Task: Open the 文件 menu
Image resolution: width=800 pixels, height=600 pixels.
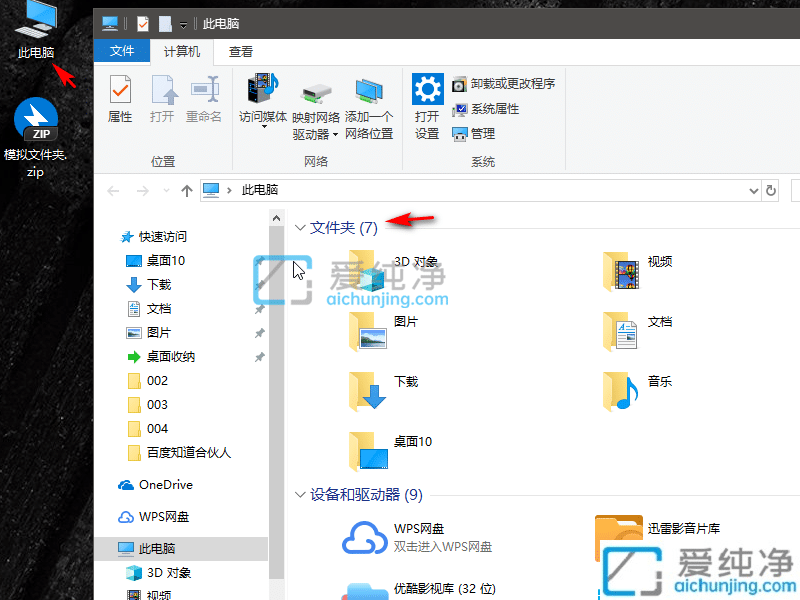Action: pyautogui.click(x=121, y=51)
